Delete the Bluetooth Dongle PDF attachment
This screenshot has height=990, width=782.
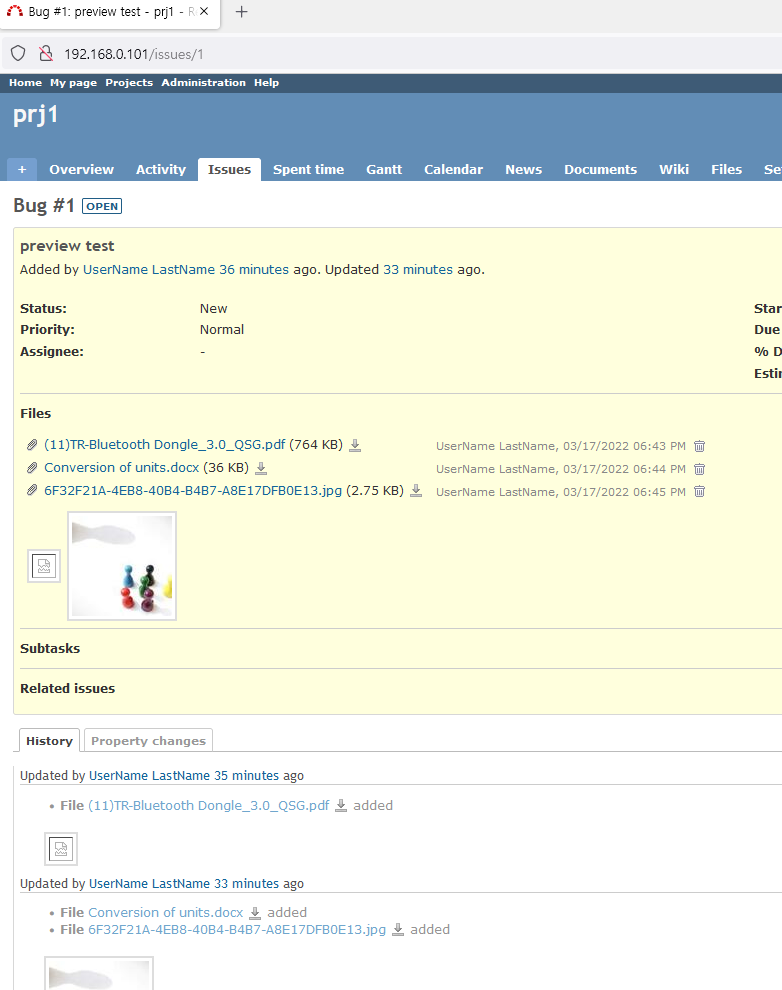point(699,446)
